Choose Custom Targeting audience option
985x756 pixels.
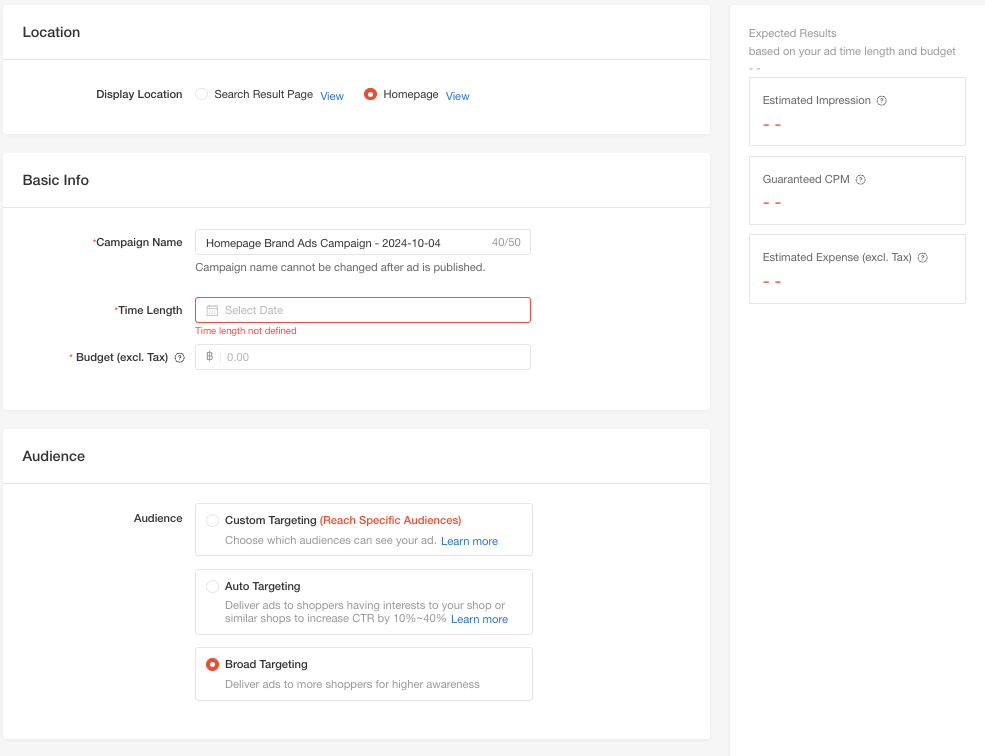pos(213,520)
